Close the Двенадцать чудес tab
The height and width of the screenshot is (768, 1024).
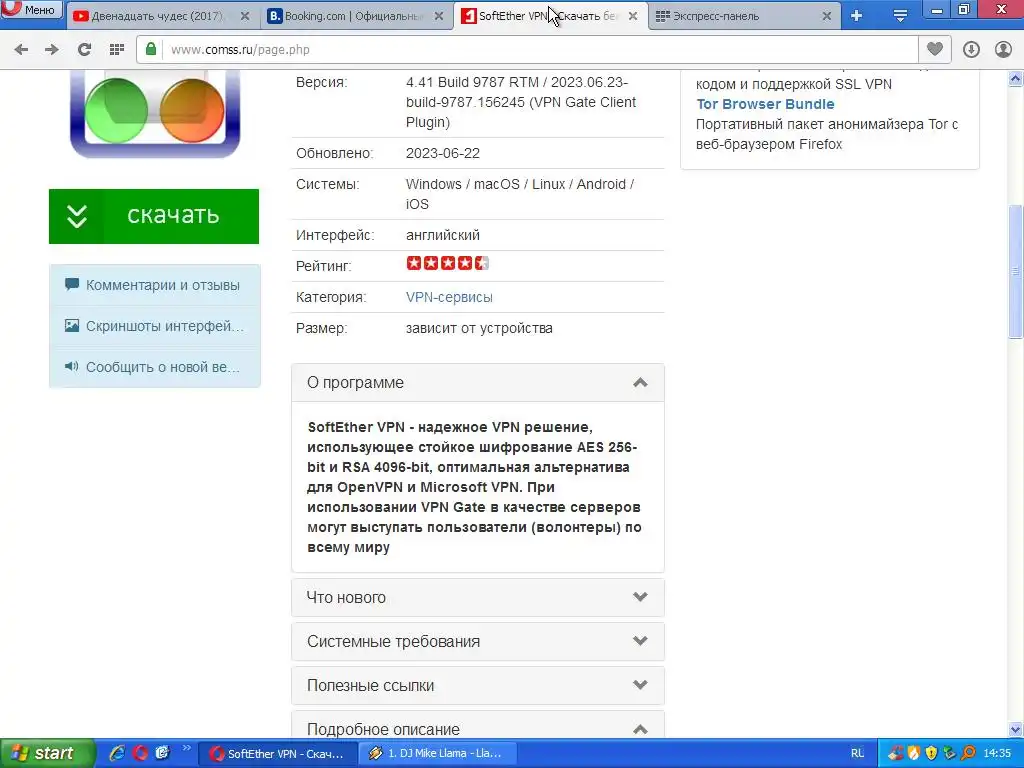(245, 16)
